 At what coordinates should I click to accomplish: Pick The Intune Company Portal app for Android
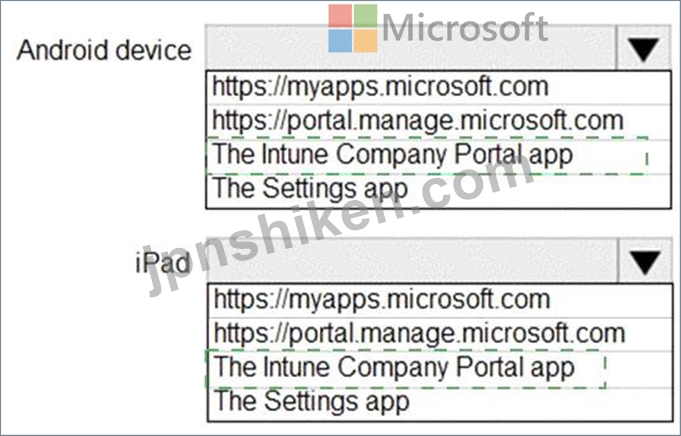coord(438,156)
